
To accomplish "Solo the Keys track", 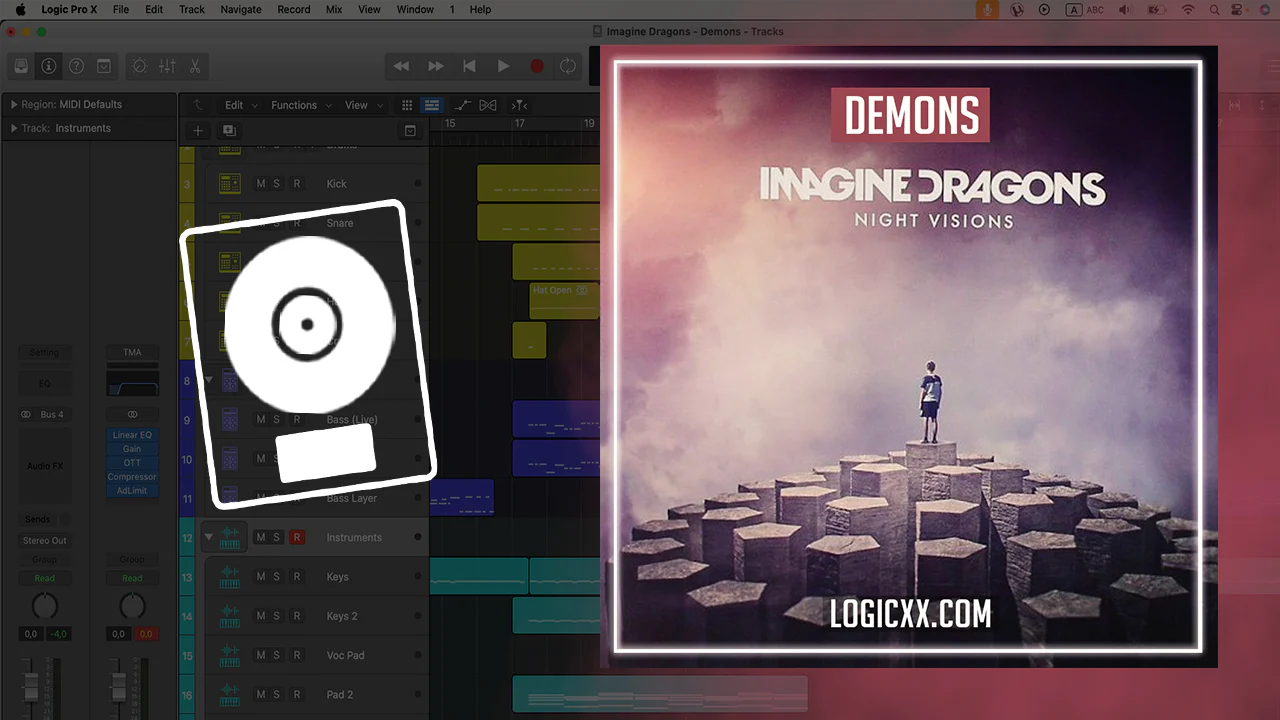I will point(277,576).
